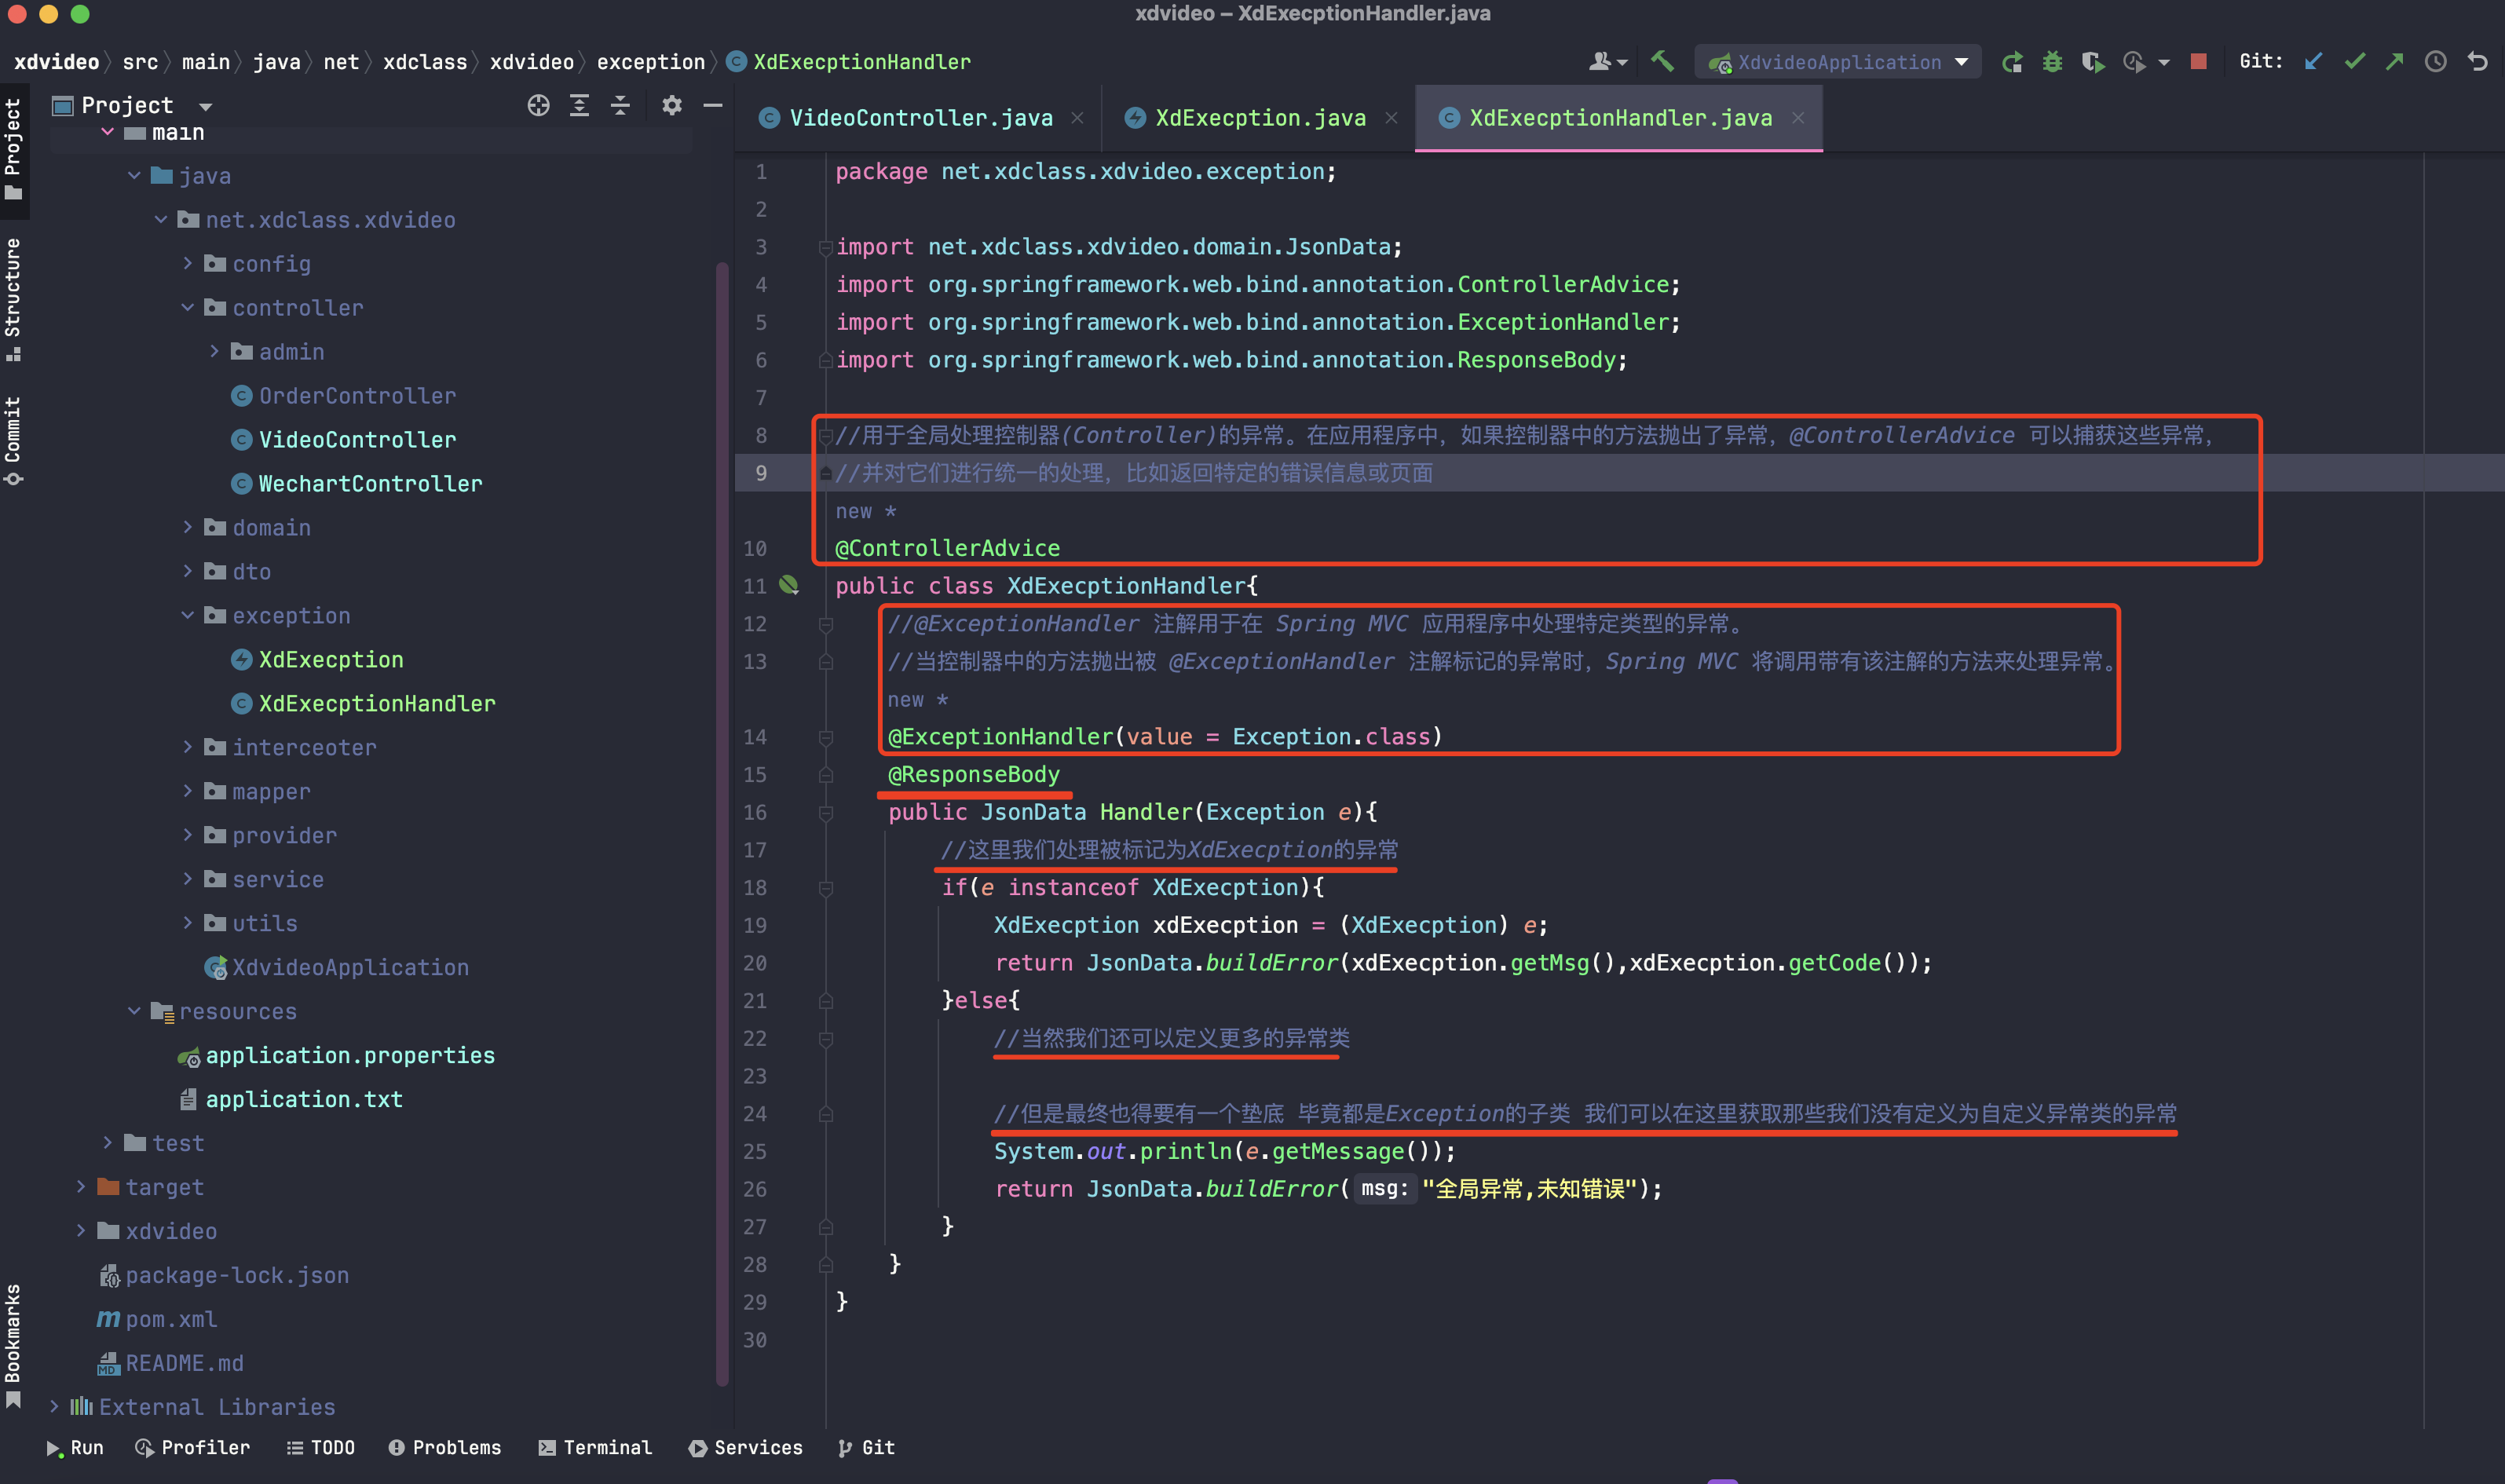Show Git history with the clock icon
This screenshot has height=1484, width=2505.
(x=2436, y=62)
